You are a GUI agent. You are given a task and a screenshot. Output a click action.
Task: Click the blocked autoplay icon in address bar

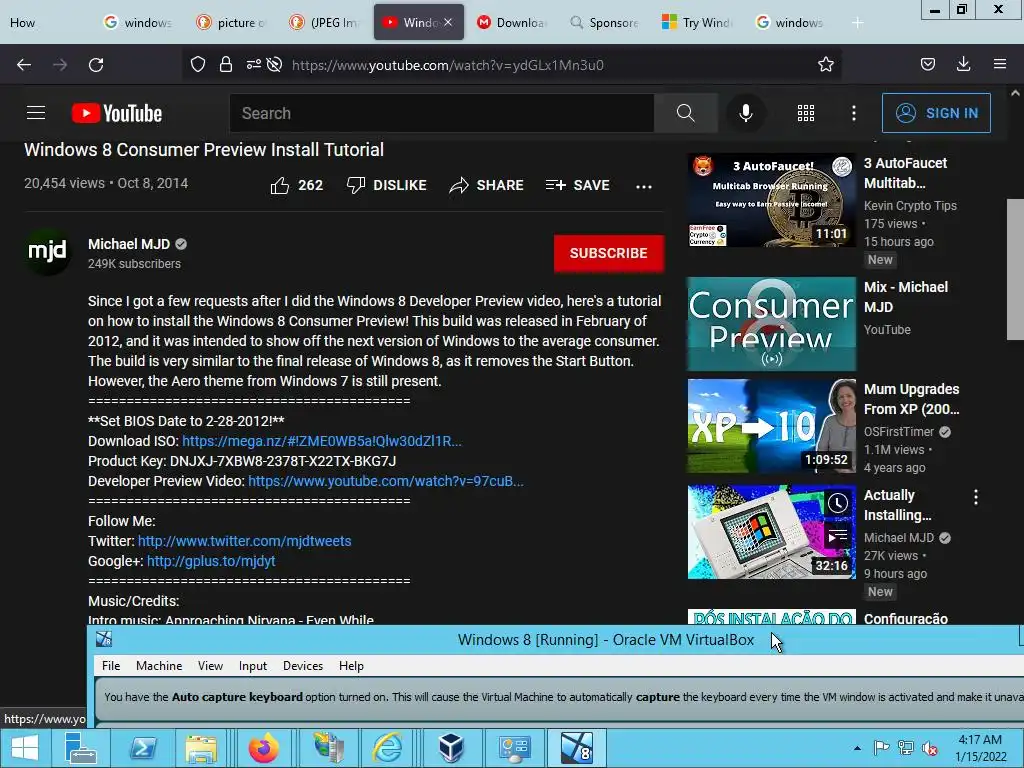tap(275, 64)
